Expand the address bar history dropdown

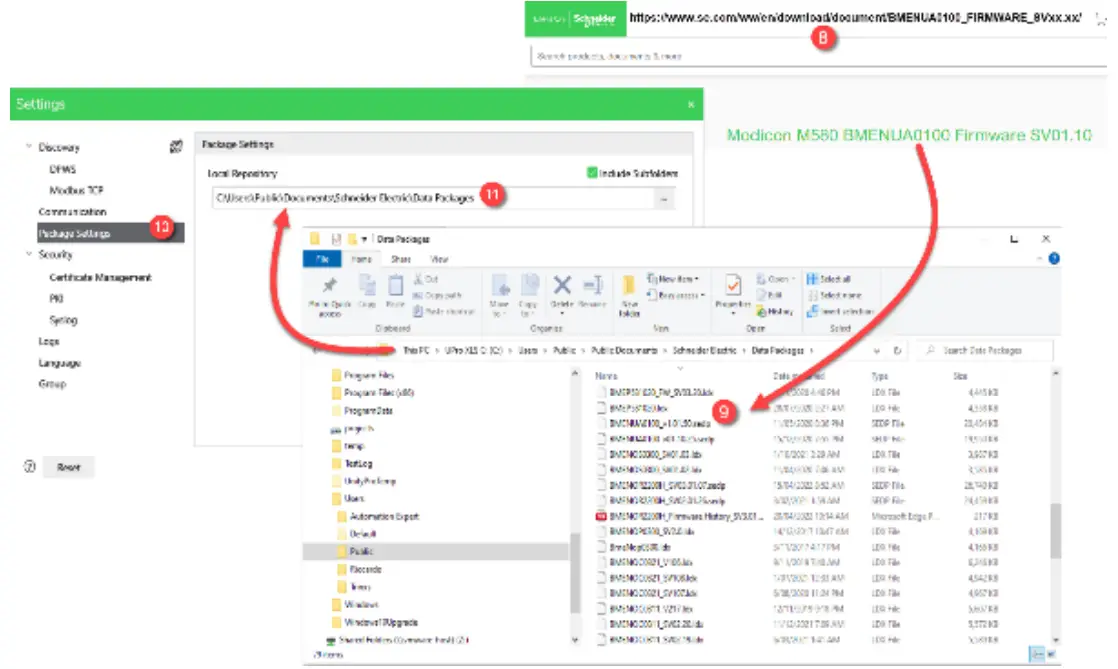(876, 350)
